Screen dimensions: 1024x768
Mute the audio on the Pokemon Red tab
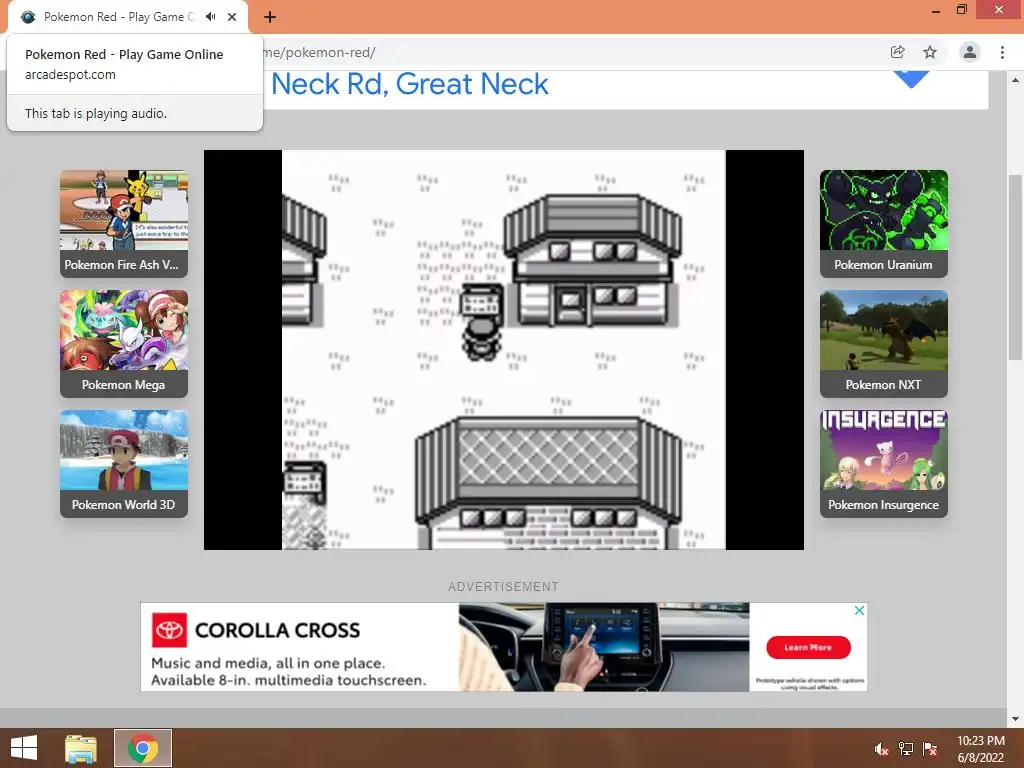pyautogui.click(x=210, y=16)
